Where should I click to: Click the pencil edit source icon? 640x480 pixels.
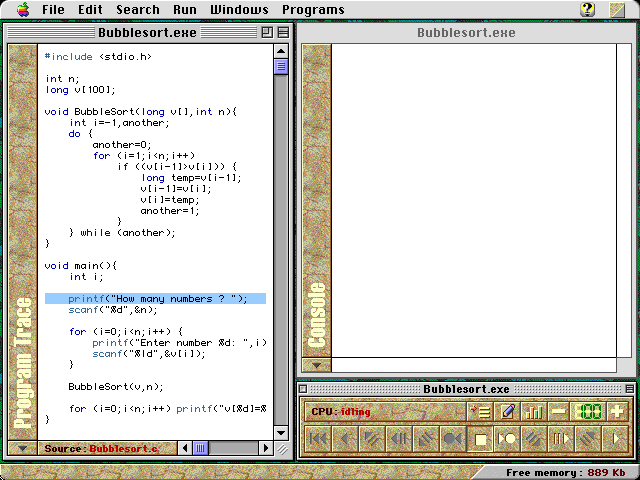[x=507, y=411]
